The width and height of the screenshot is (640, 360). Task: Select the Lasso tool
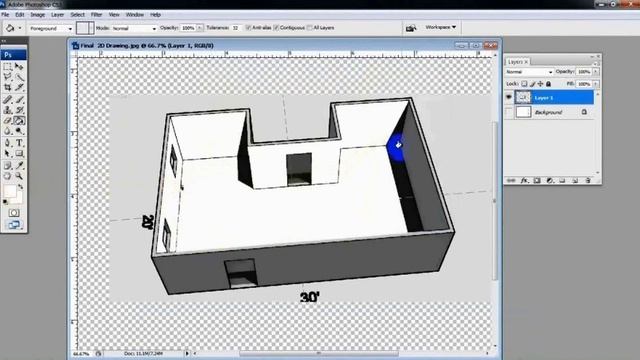[x=7, y=77]
